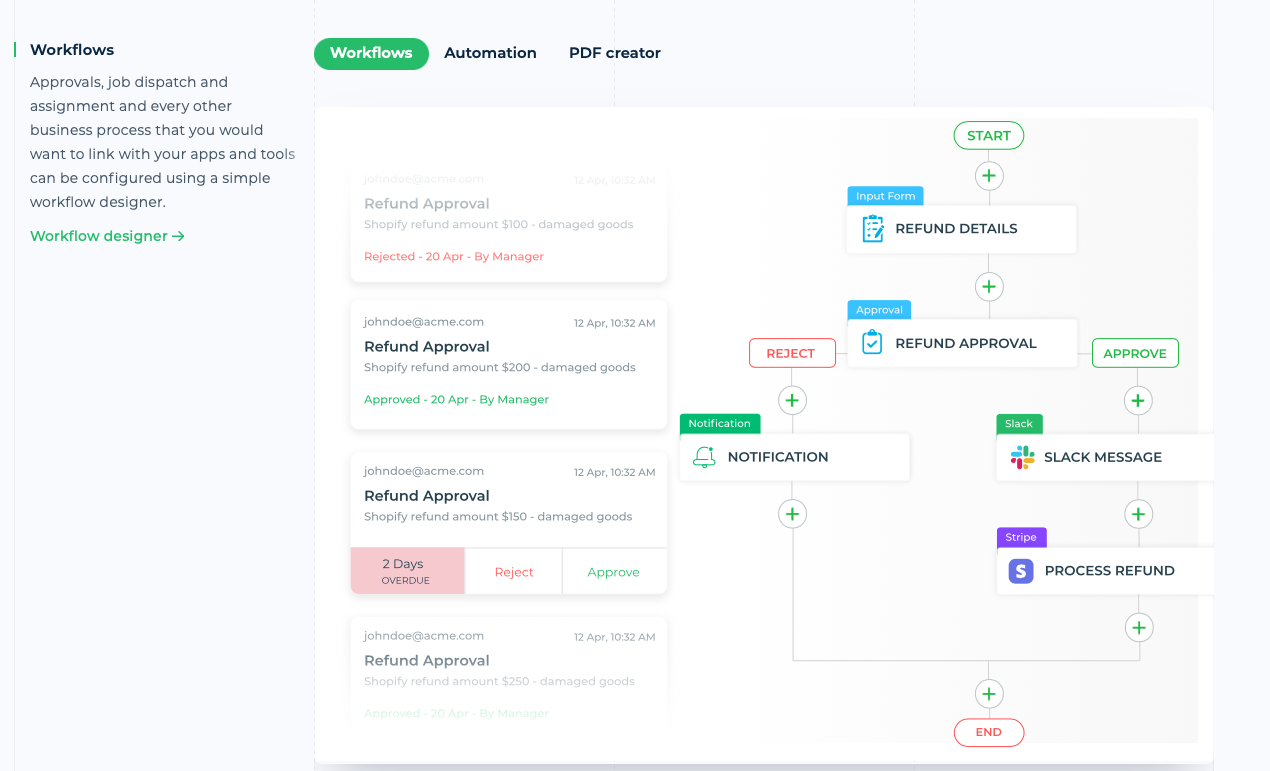Approve the $150 refund request
The width and height of the screenshot is (1270, 771).
614,571
